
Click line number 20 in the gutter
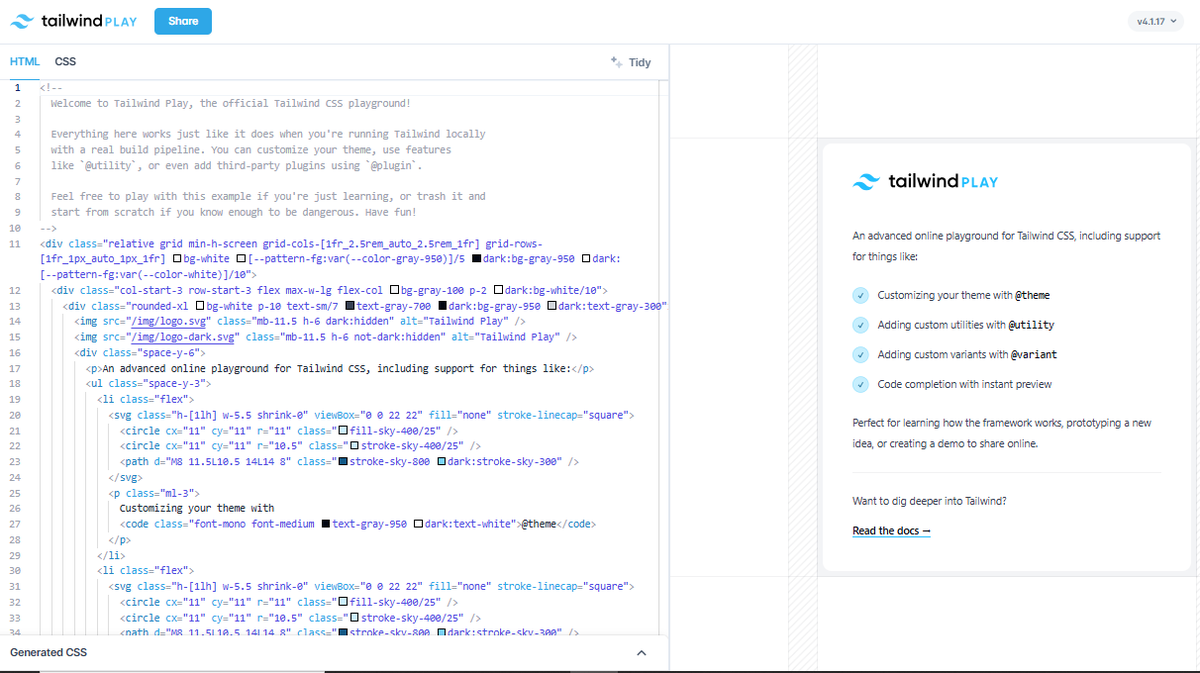(15, 415)
